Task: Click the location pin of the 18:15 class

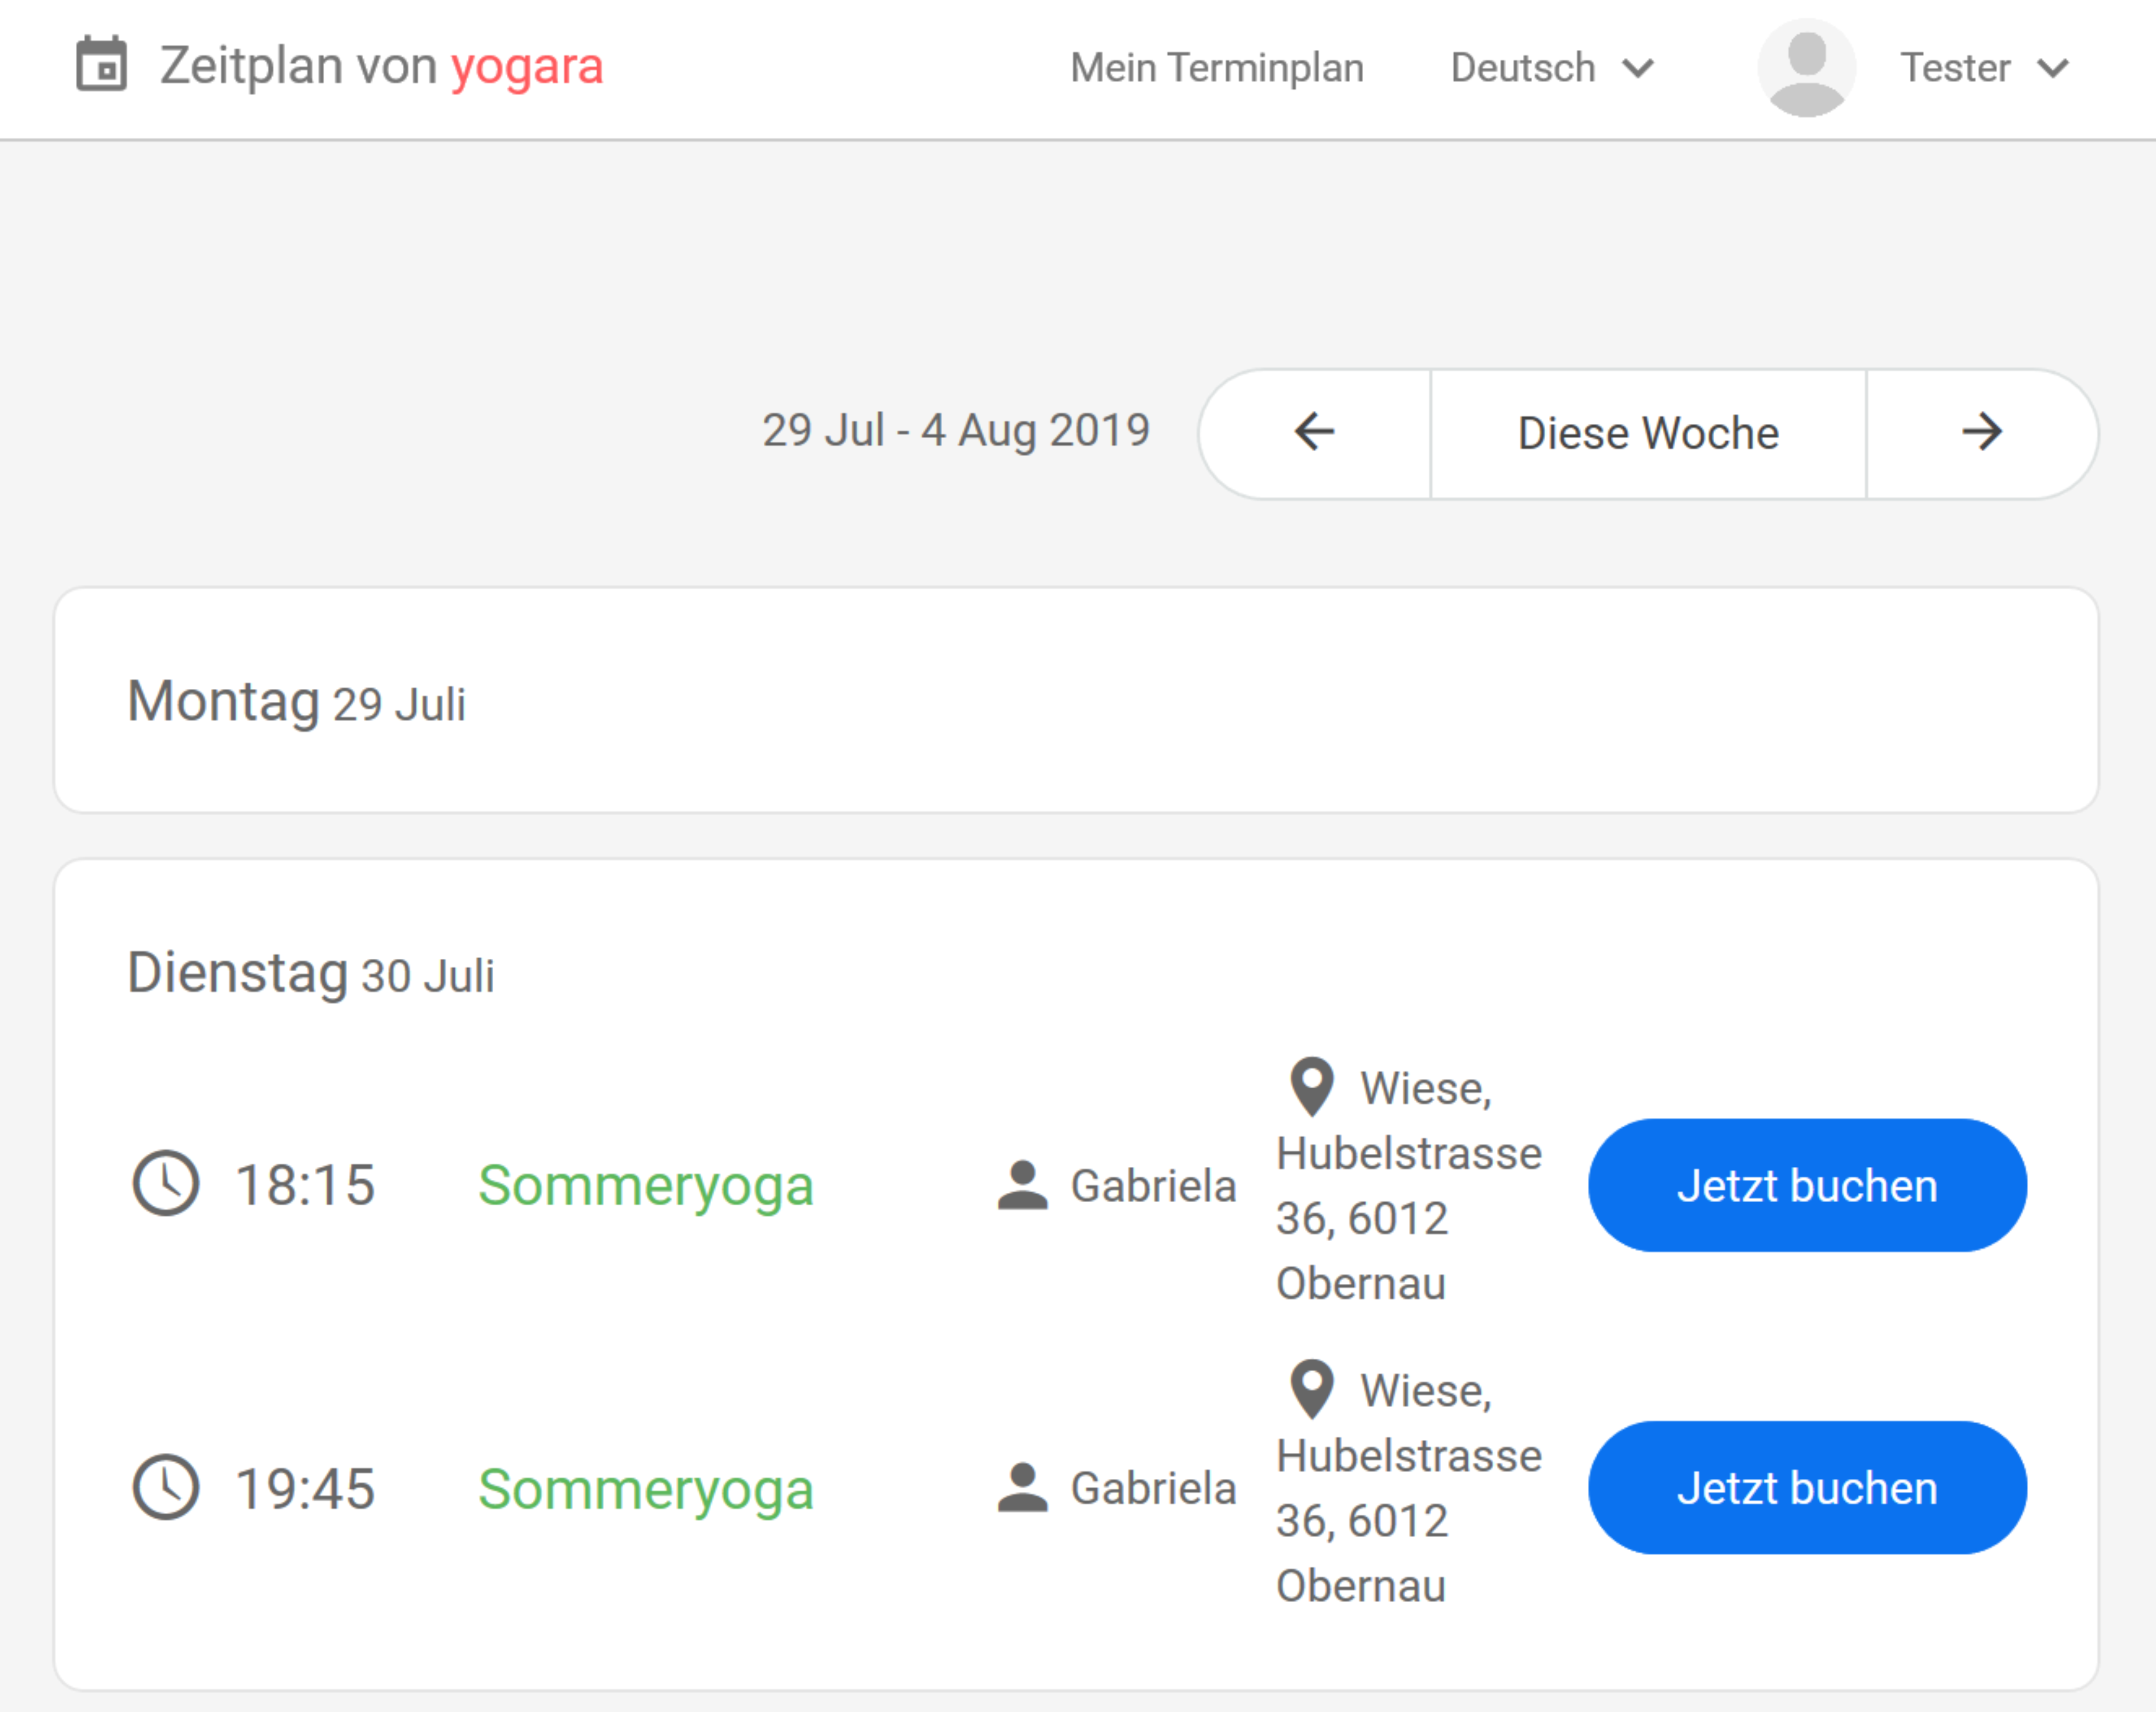Action: click(x=1312, y=1087)
